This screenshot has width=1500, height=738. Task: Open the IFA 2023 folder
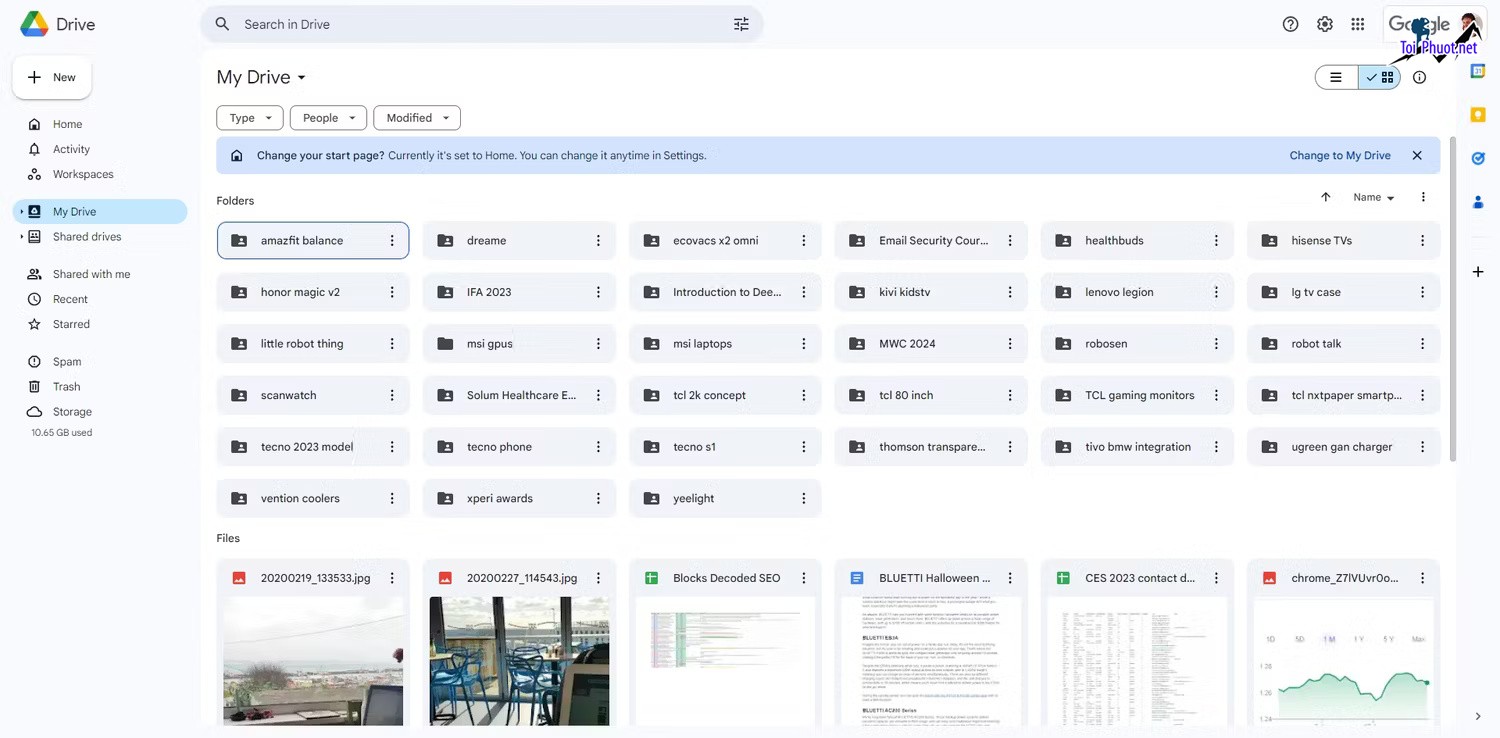coord(519,292)
